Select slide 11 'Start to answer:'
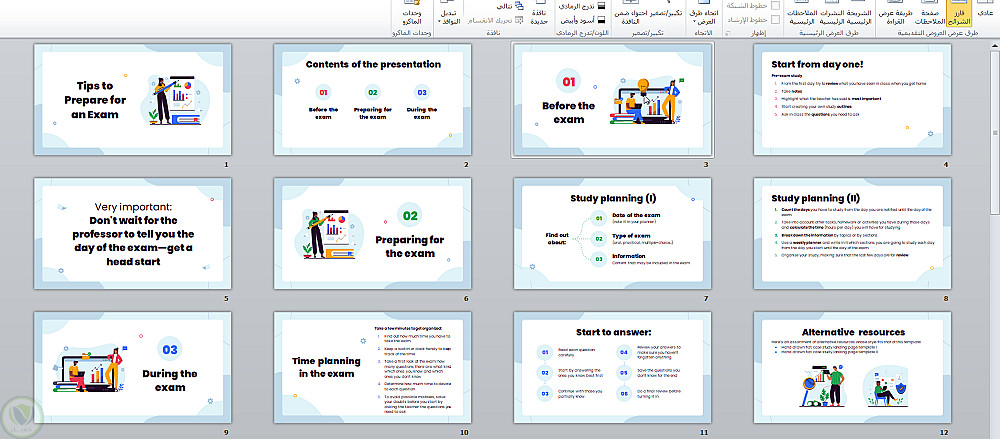 coord(612,368)
